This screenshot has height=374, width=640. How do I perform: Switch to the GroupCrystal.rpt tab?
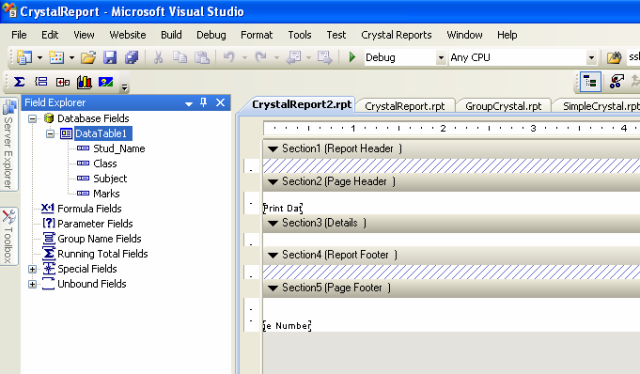503,106
